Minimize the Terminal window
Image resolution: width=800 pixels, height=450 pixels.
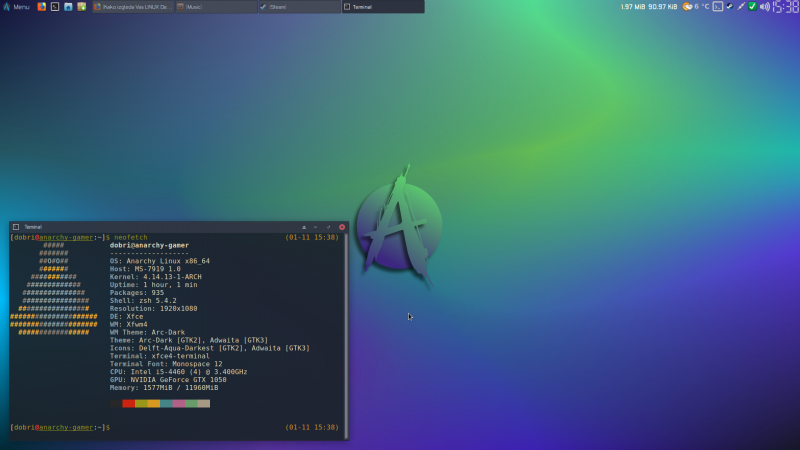click(316, 227)
